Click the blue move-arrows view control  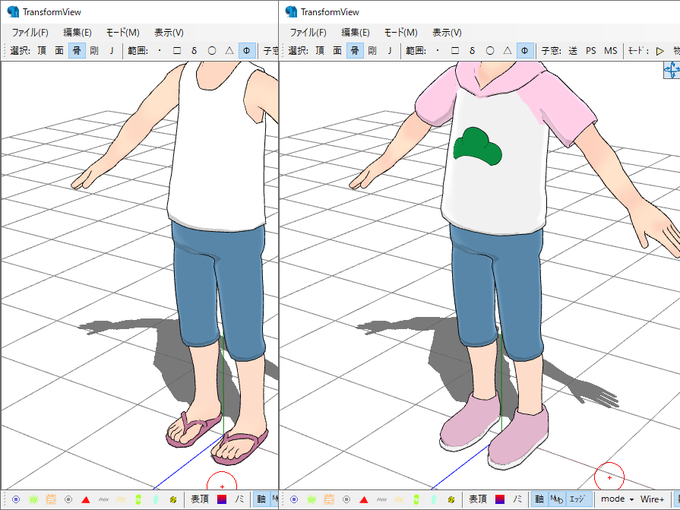pyautogui.click(x=672, y=70)
